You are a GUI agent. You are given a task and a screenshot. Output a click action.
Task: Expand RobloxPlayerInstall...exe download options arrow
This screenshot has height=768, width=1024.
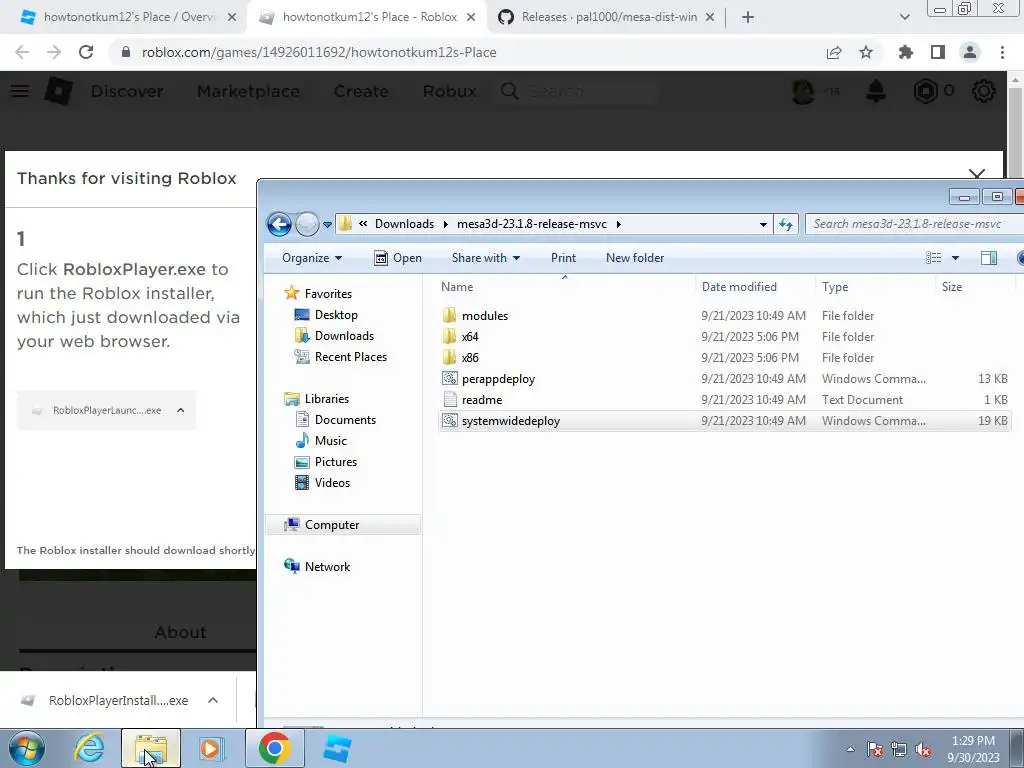click(x=213, y=700)
